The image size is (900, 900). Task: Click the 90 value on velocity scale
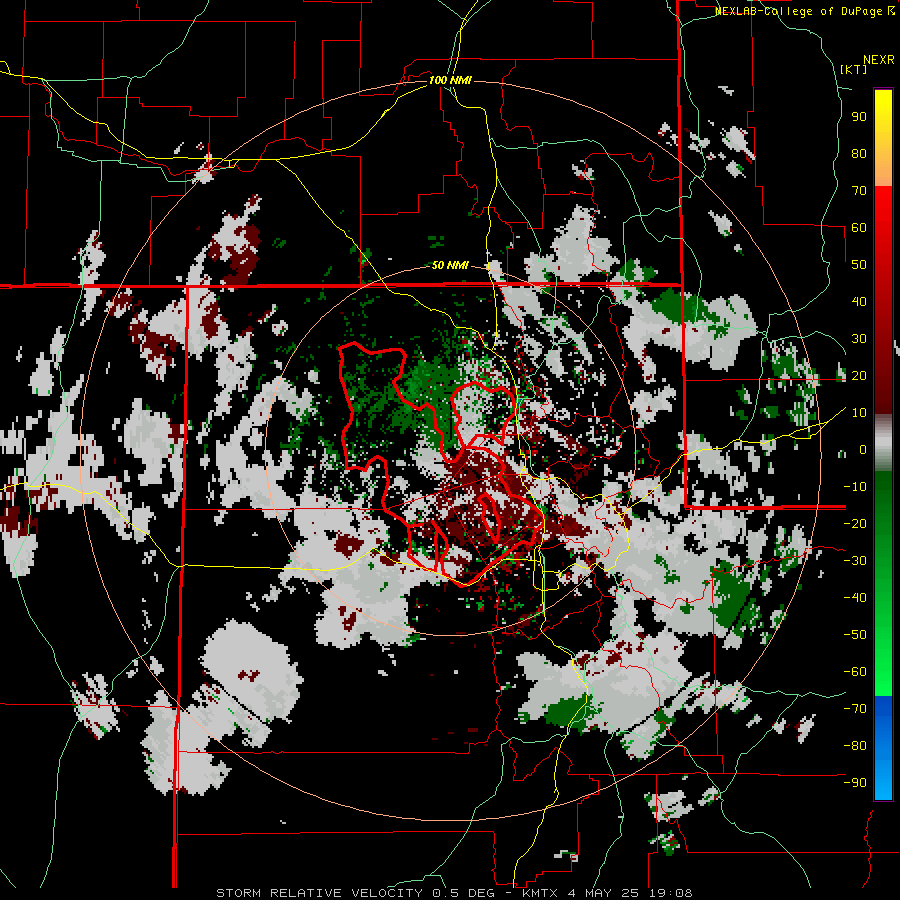tap(859, 117)
